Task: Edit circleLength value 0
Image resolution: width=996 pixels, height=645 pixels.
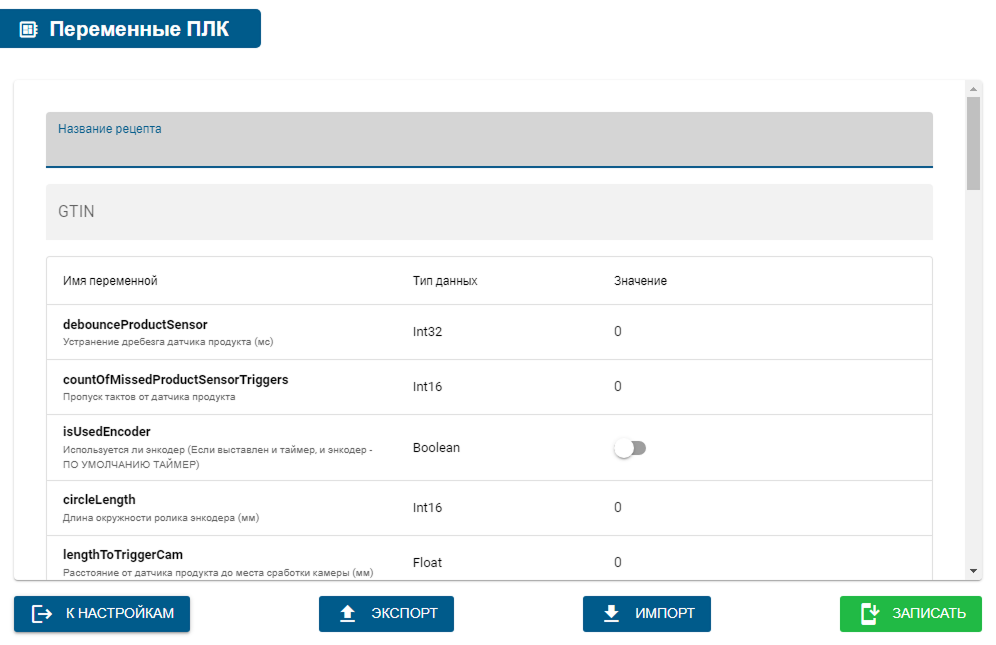Action: click(x=617, y=507)
